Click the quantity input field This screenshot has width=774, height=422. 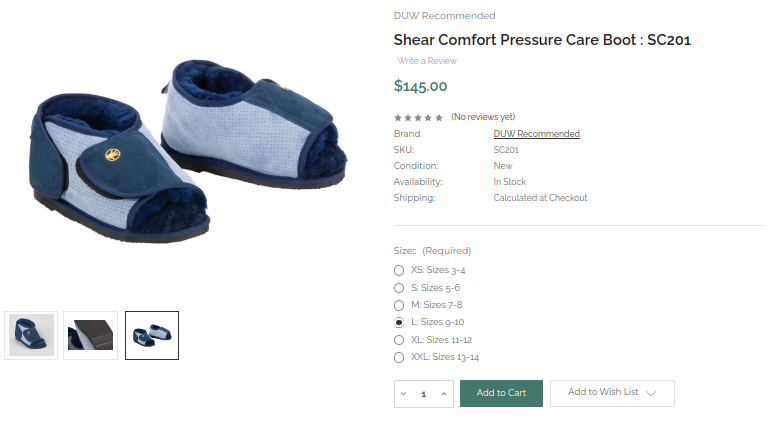click(x=424, y=394)
